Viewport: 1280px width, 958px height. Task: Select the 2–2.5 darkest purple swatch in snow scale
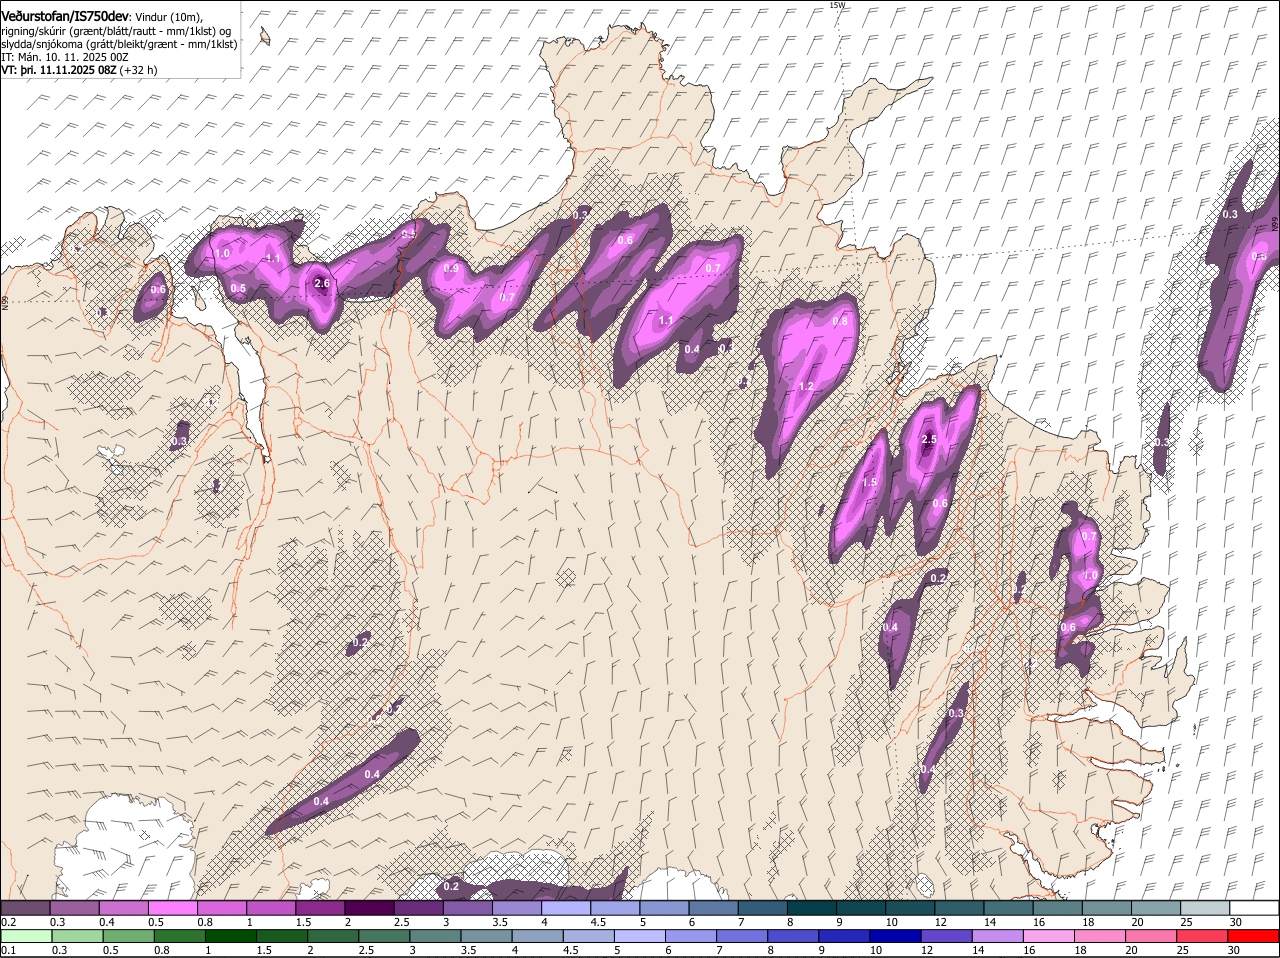pos(369,907)
